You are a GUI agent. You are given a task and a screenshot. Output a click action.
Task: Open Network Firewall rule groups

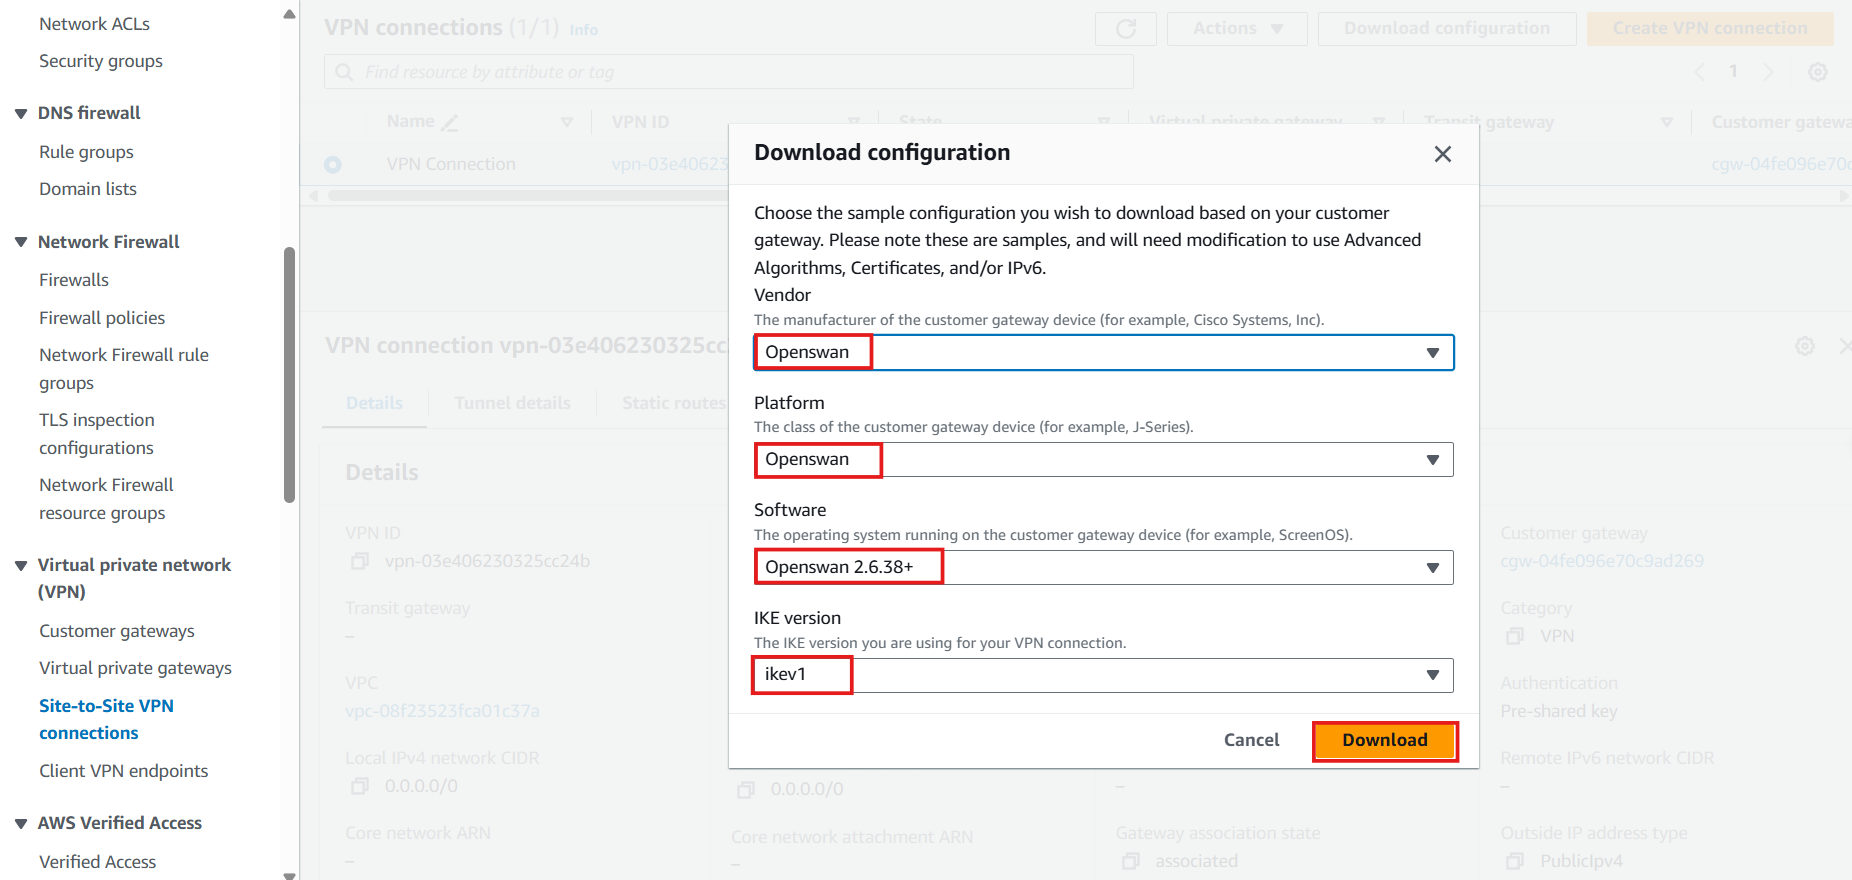124,369
